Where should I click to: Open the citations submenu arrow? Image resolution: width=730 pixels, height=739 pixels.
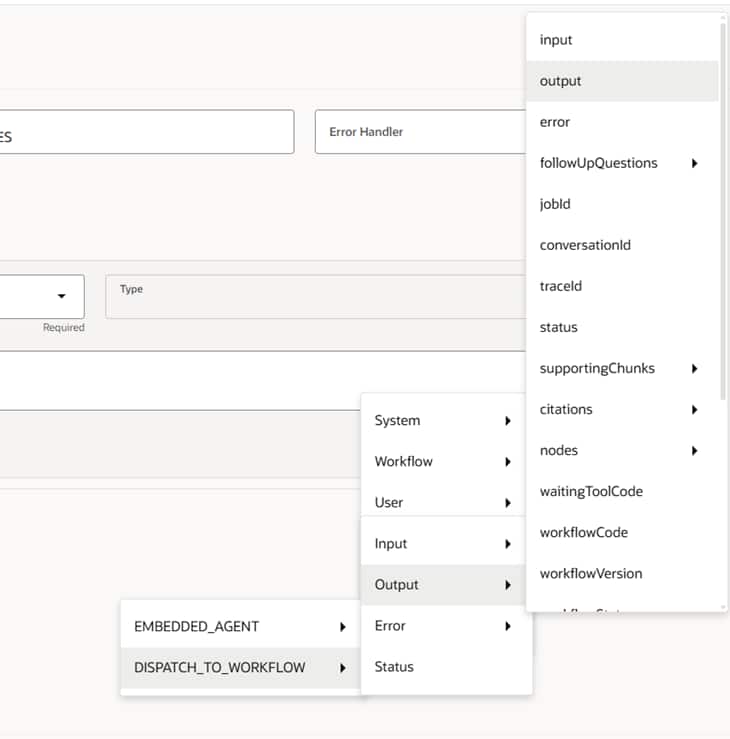click(694, 409)
